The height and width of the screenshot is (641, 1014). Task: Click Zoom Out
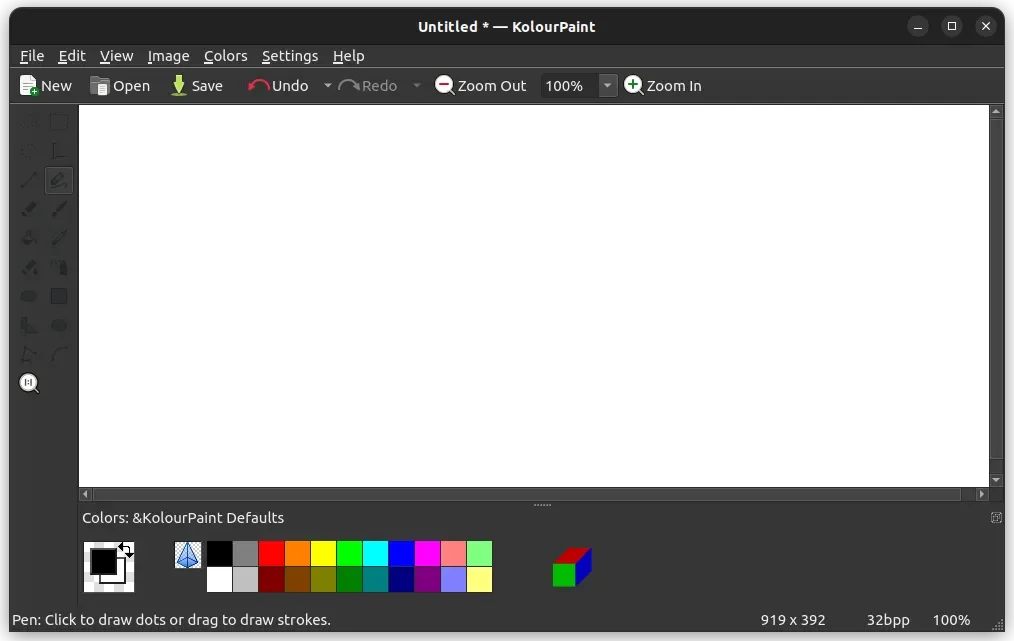[480, 85]
